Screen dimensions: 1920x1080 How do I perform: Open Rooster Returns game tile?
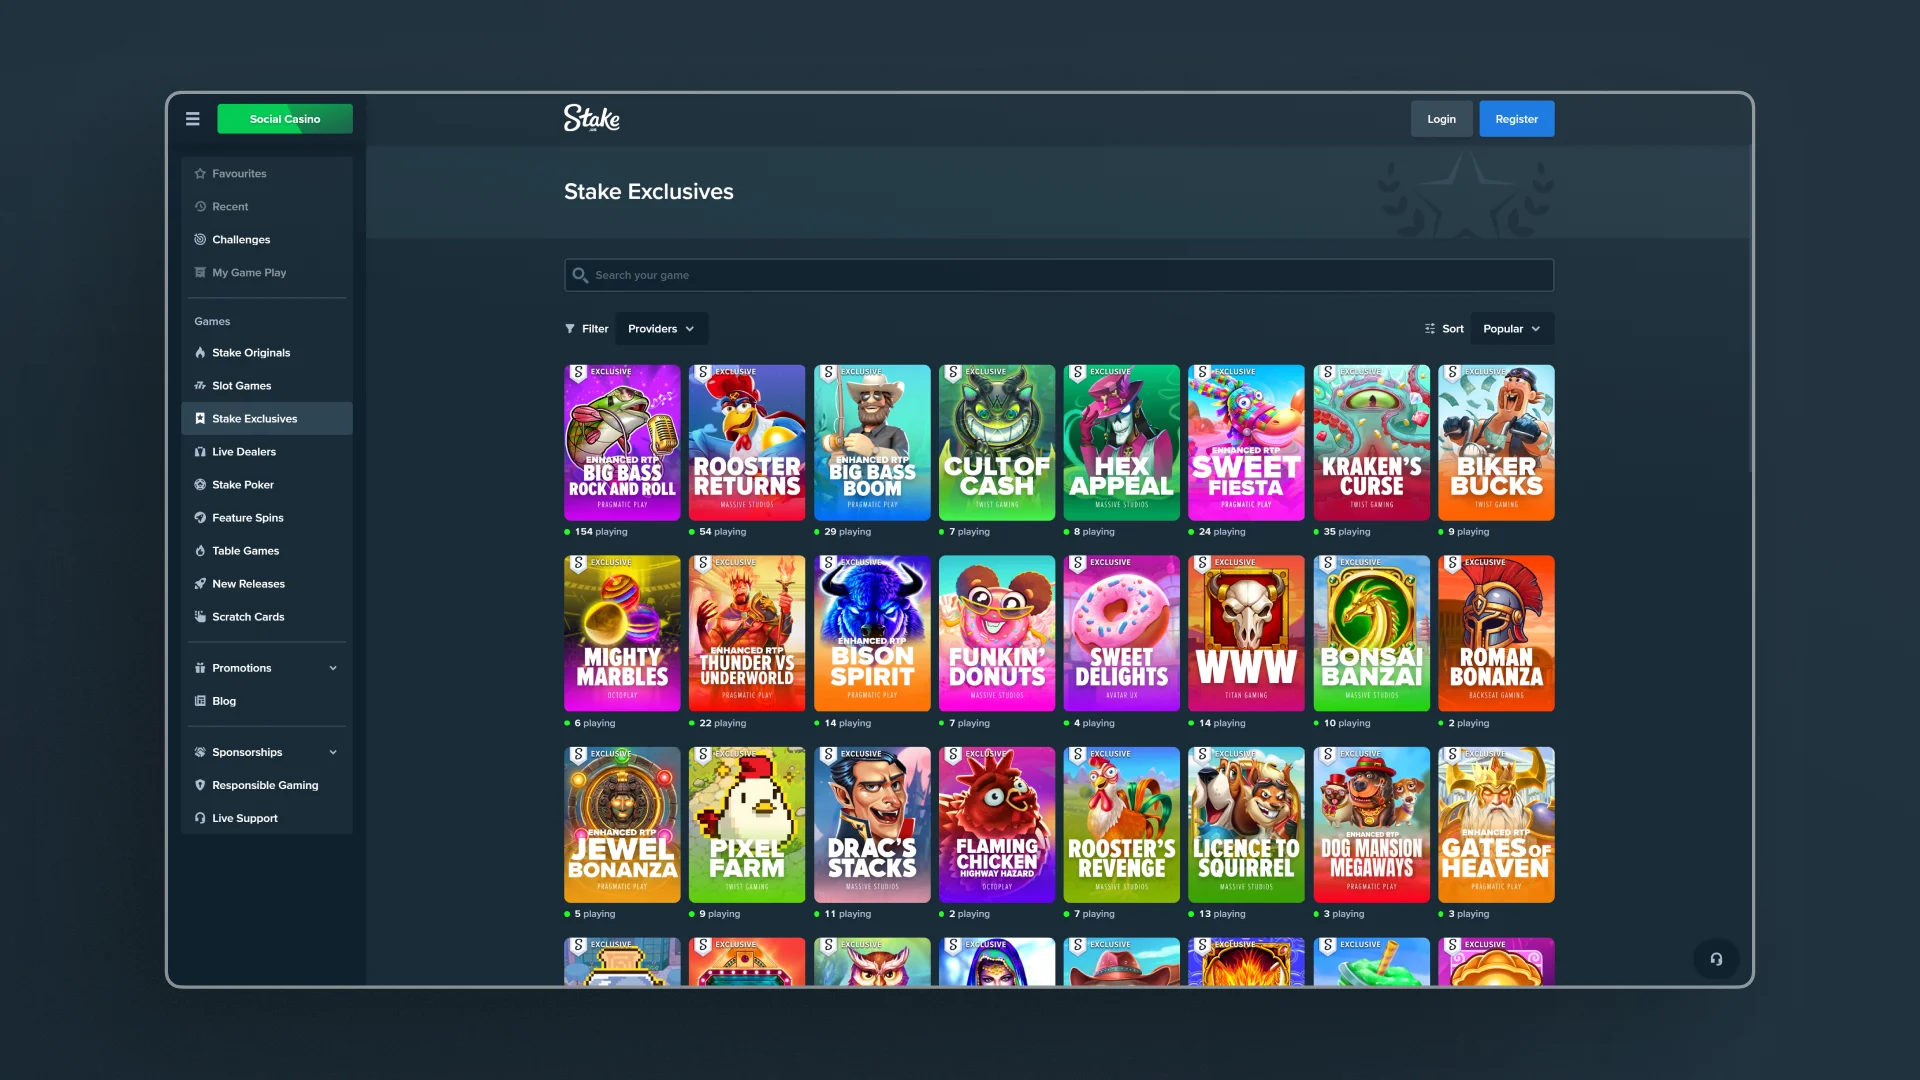[747, 443]
